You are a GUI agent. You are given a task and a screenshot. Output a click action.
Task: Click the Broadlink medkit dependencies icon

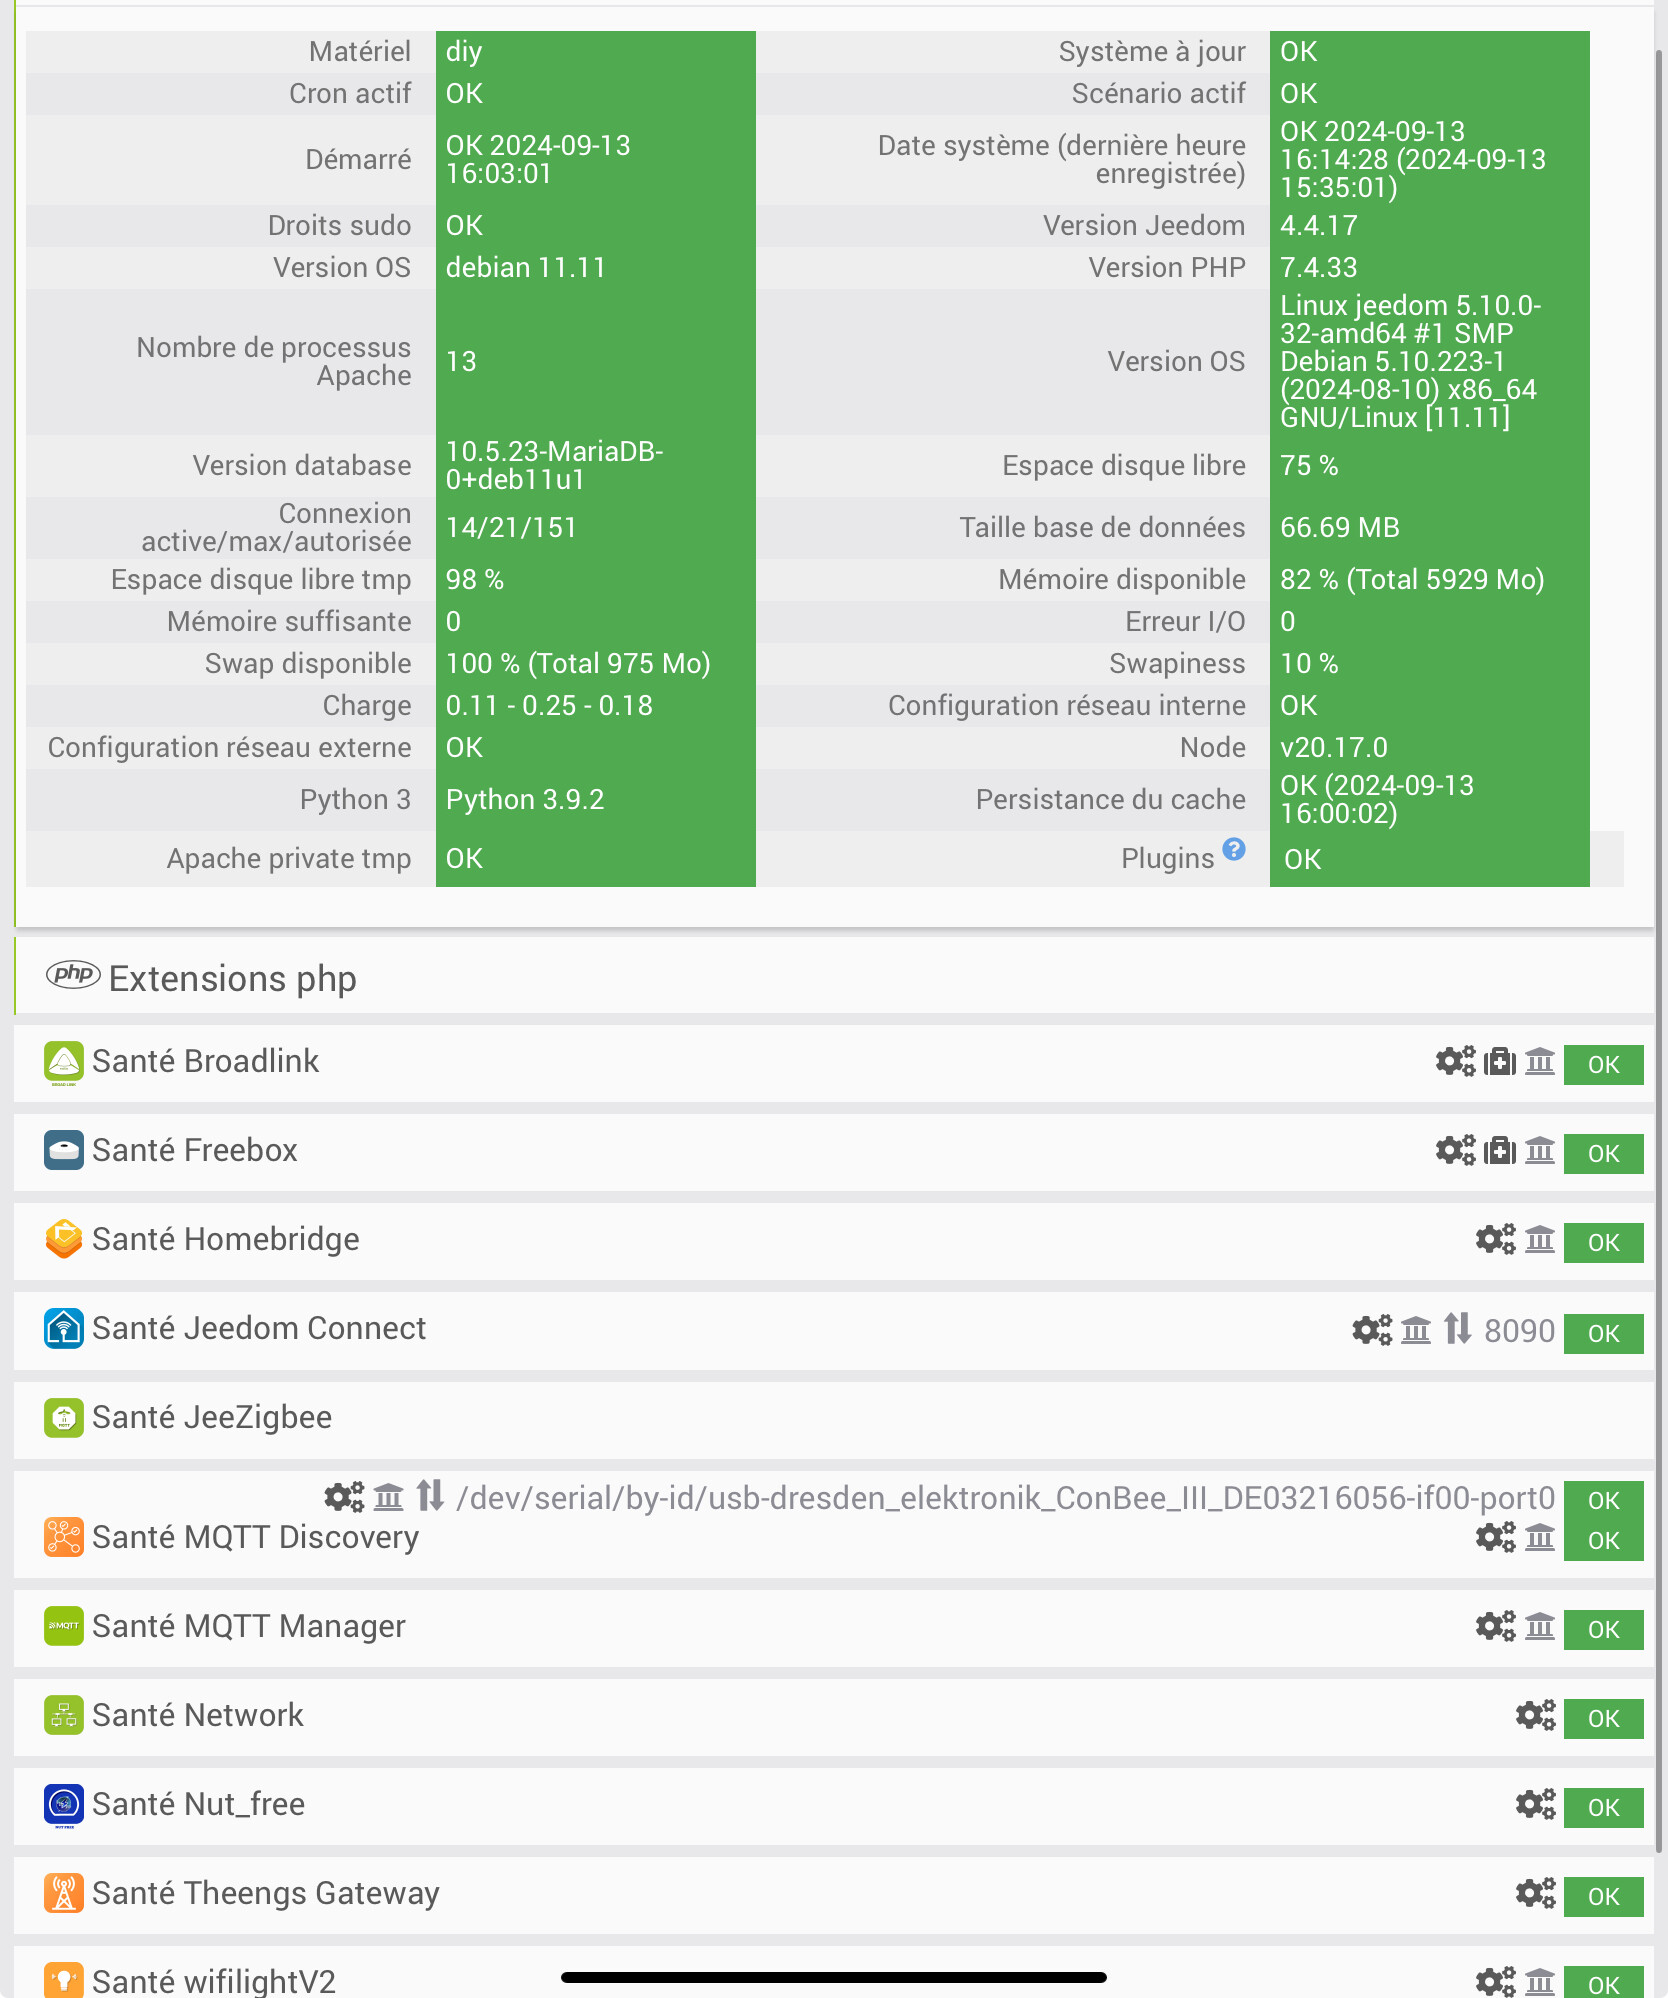coord(1499,1061)
